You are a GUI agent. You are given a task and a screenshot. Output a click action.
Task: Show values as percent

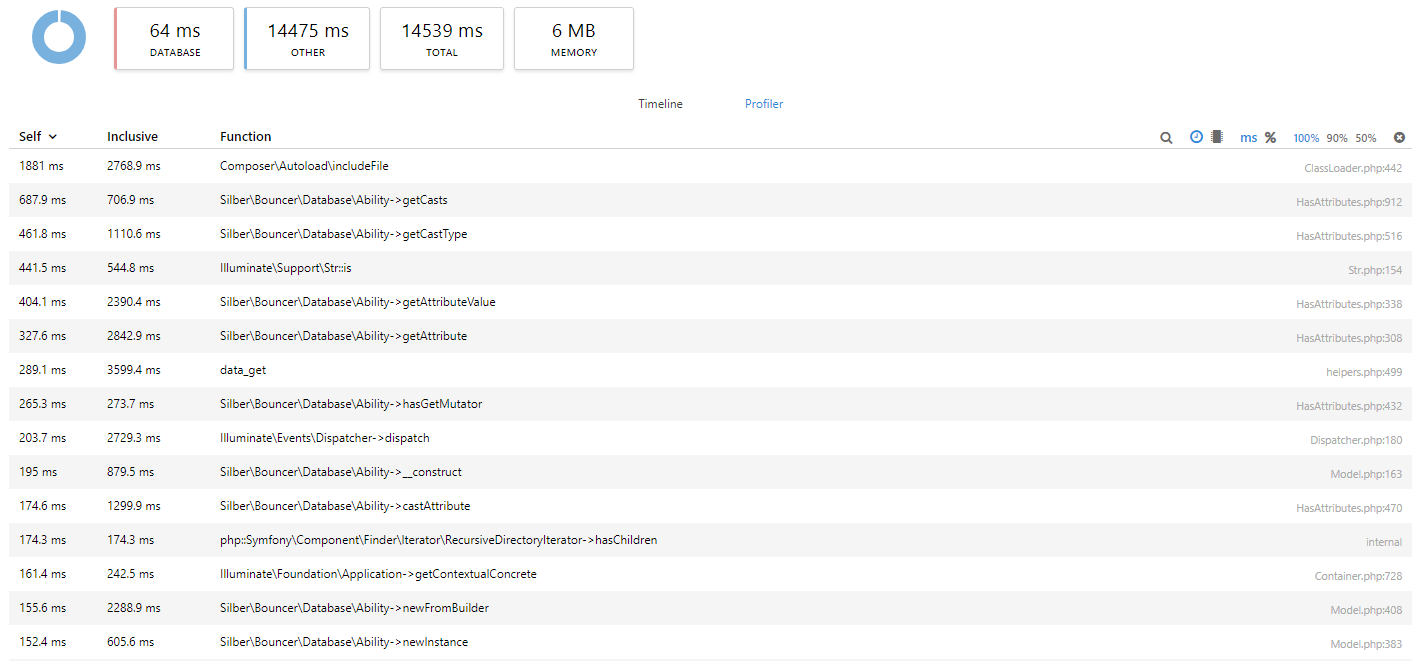click(1270, 138)
